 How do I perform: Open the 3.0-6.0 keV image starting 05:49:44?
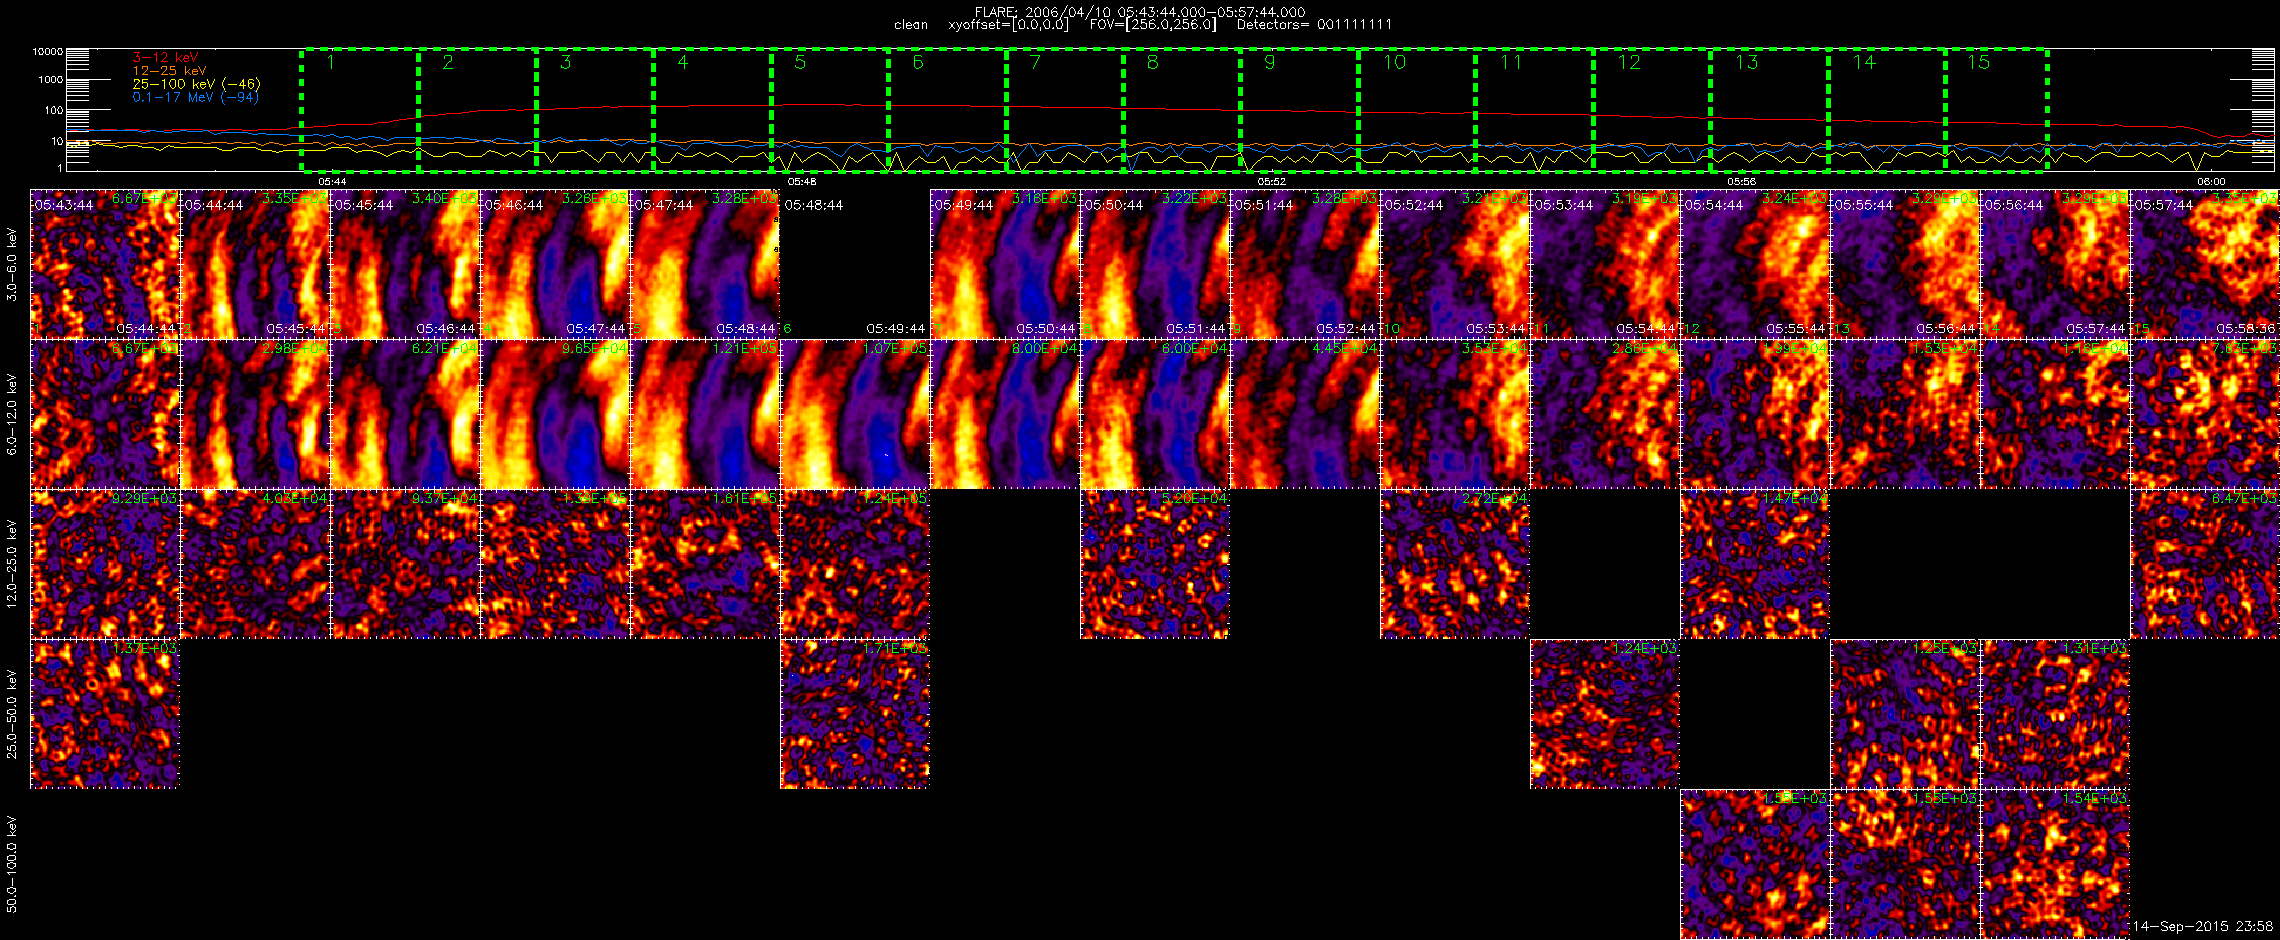tap(1005, 264)
